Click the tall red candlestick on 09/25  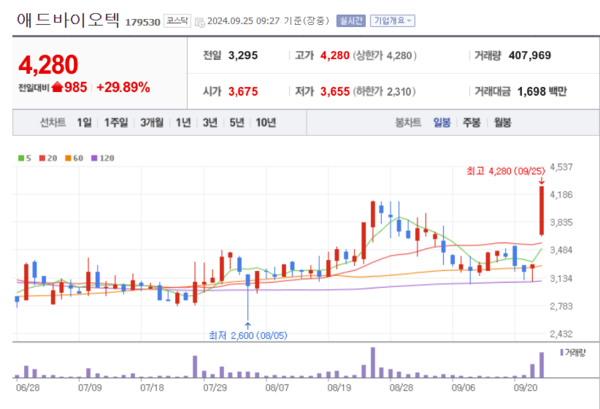coord(541,210)
